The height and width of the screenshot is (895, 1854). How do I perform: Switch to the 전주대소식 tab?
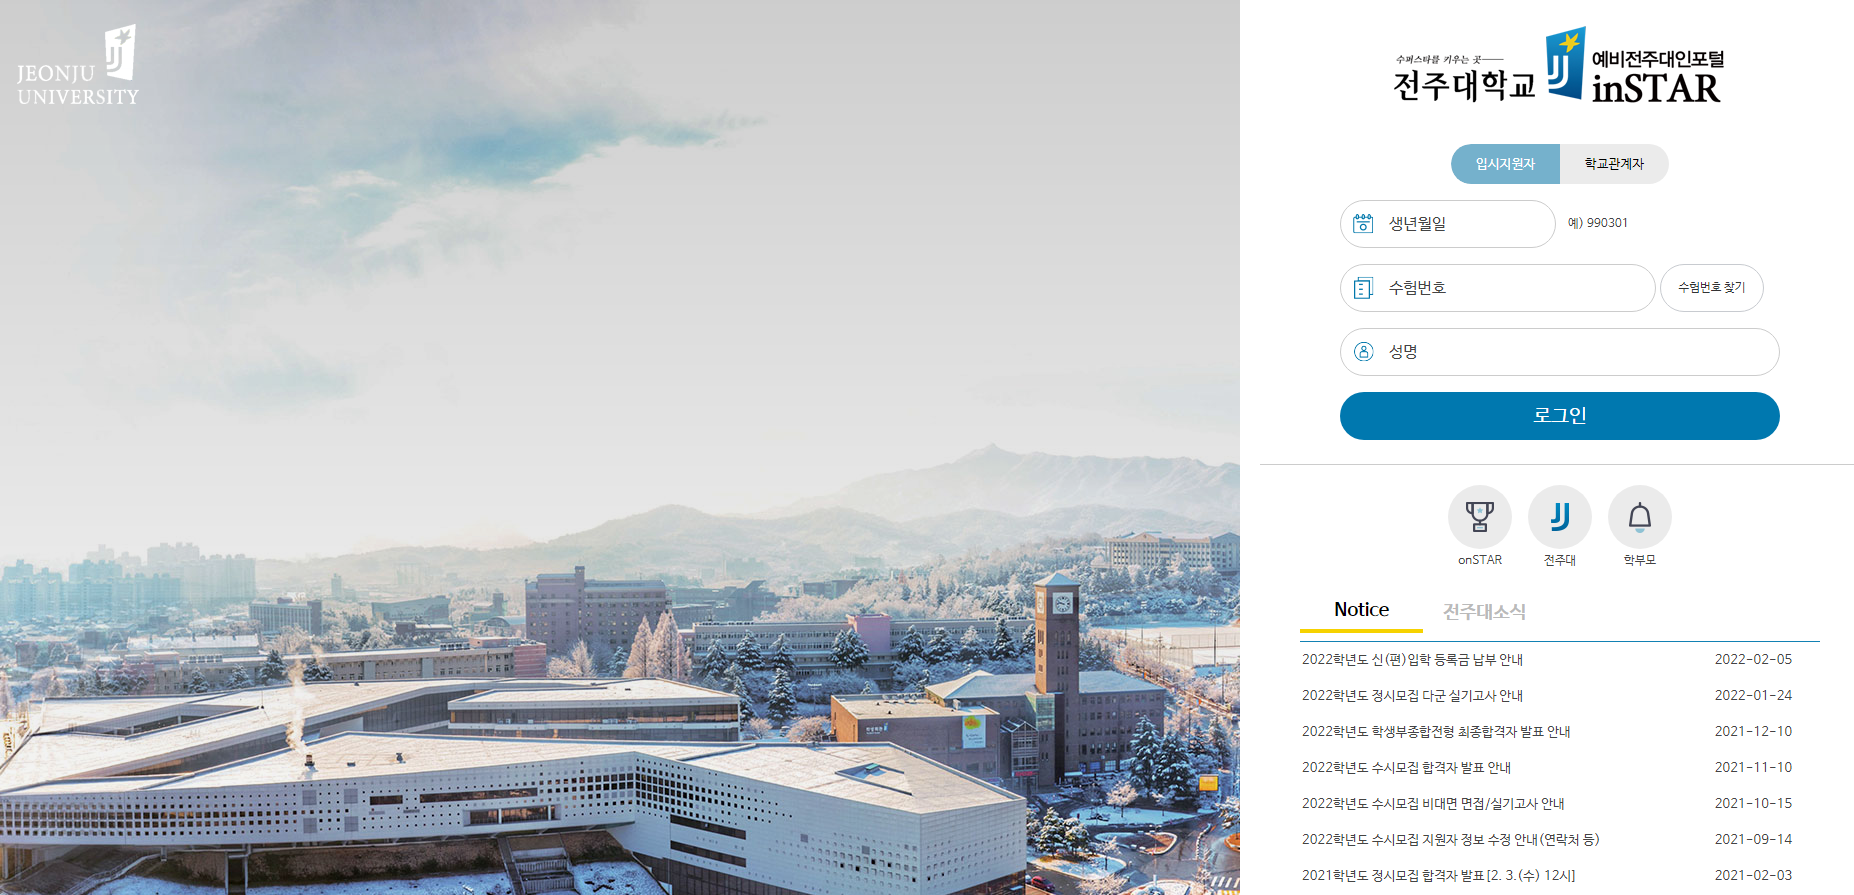click(x=1484, y=612)
